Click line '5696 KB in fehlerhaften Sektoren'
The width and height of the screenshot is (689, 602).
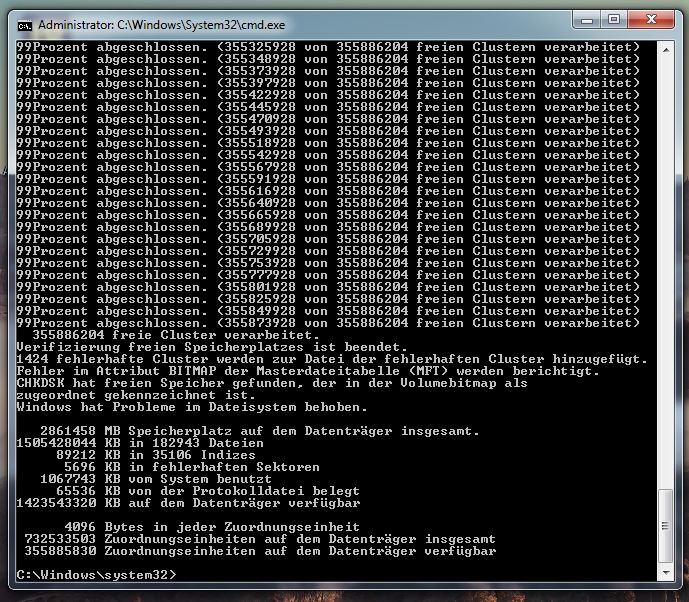(192, 467)
